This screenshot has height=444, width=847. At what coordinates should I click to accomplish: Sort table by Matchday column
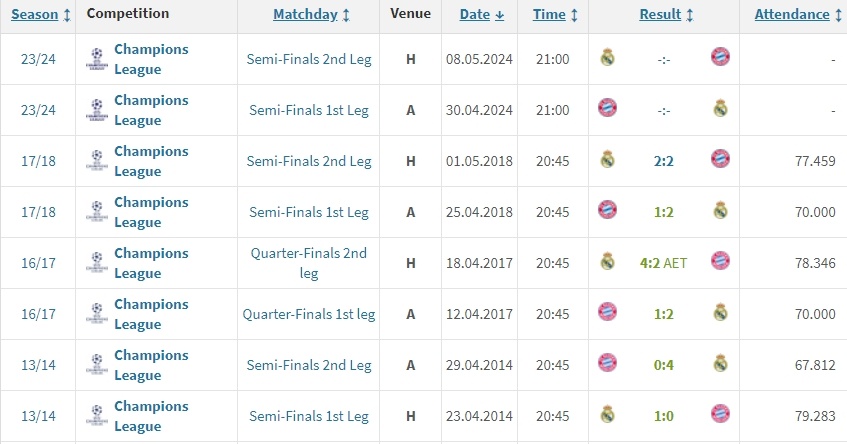pyautogui.click(x=311, y=15)
